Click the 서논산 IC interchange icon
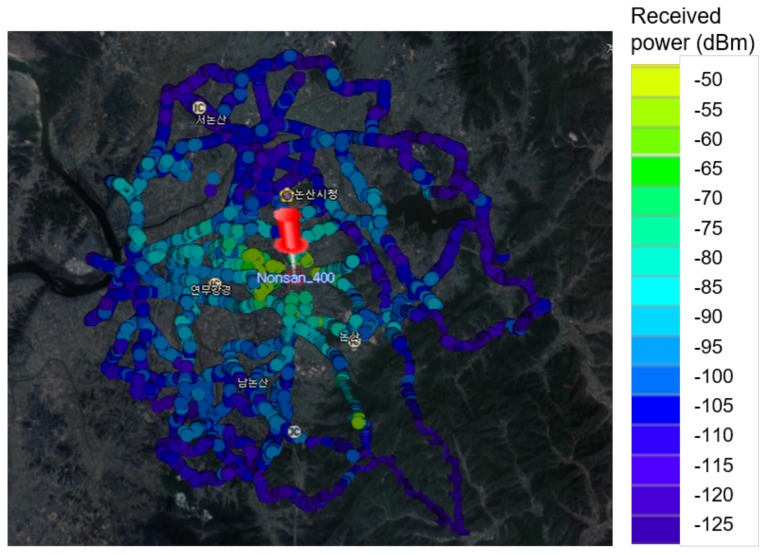The height and width of the screenshot is (555, 767). (x=199, y=106)
